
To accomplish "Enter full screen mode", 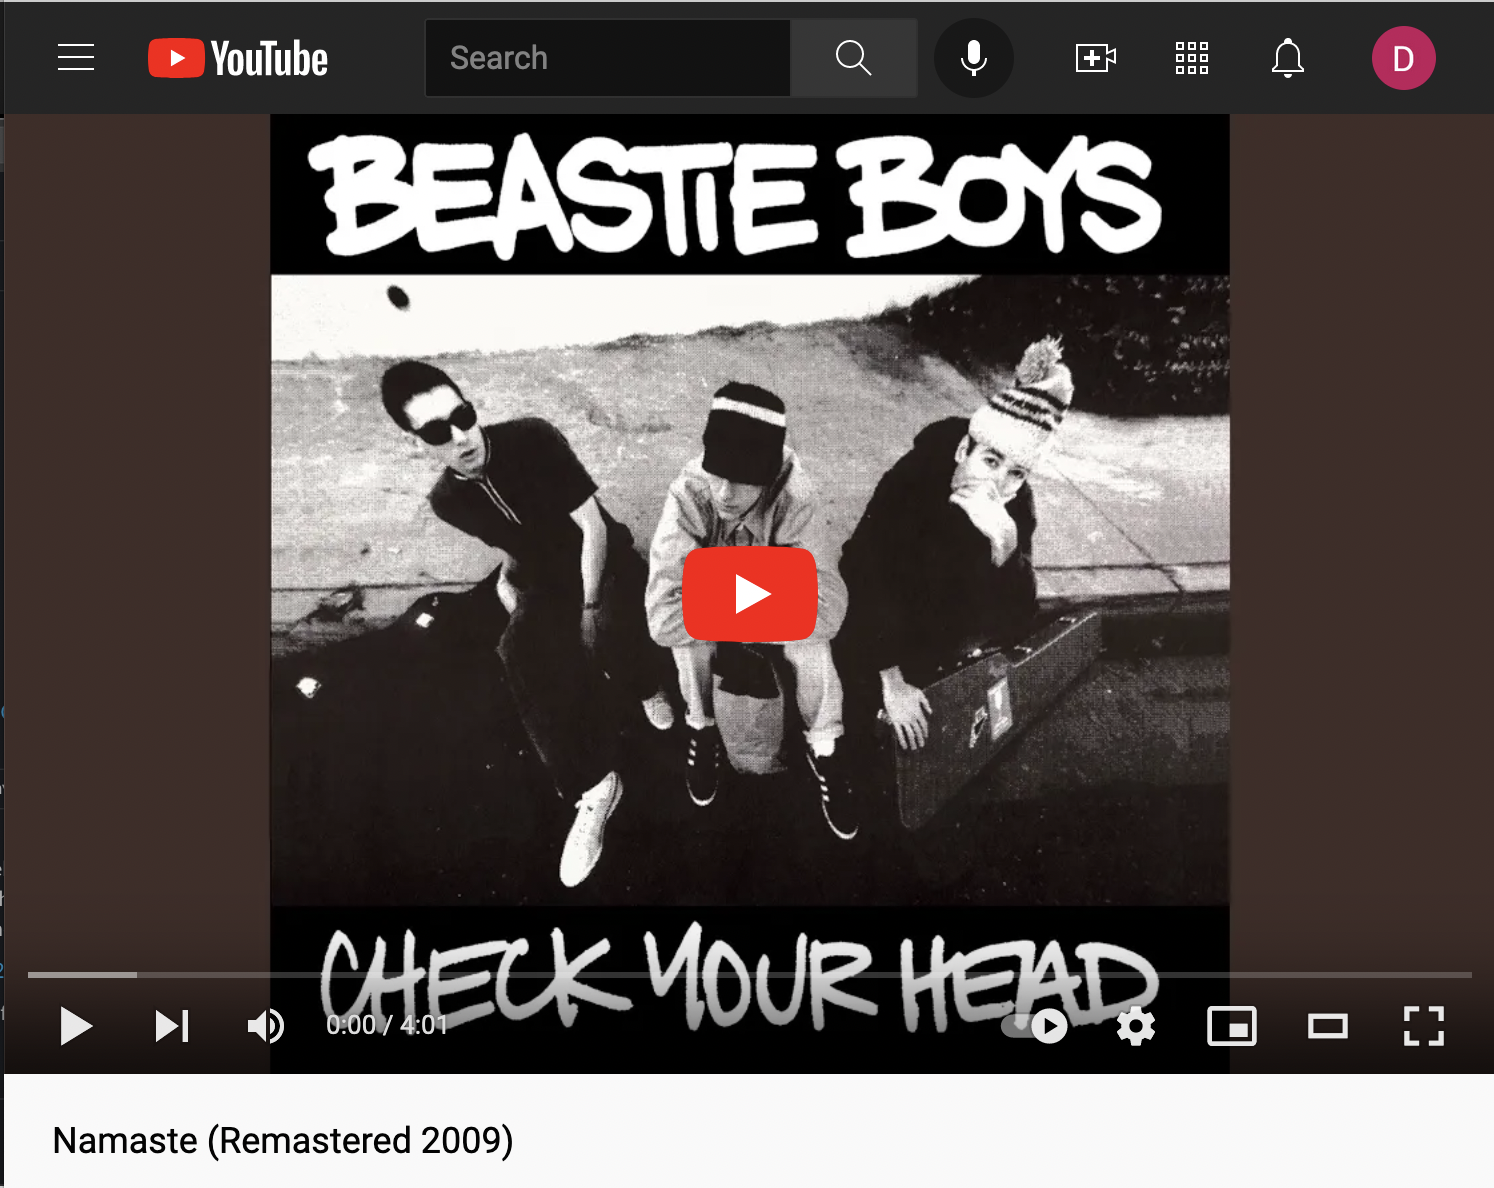I will [1424, 1026].
